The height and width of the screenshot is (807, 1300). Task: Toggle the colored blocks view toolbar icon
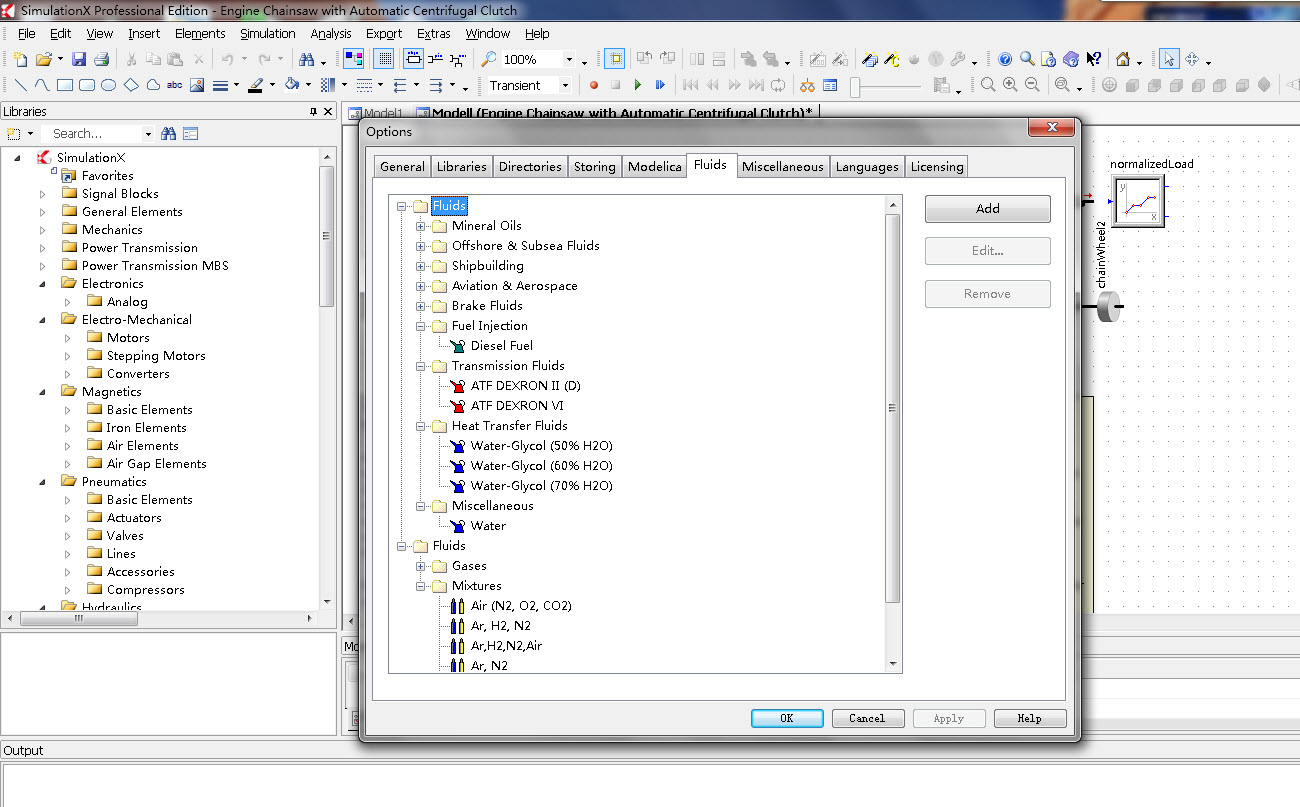[x=353, y=59]
